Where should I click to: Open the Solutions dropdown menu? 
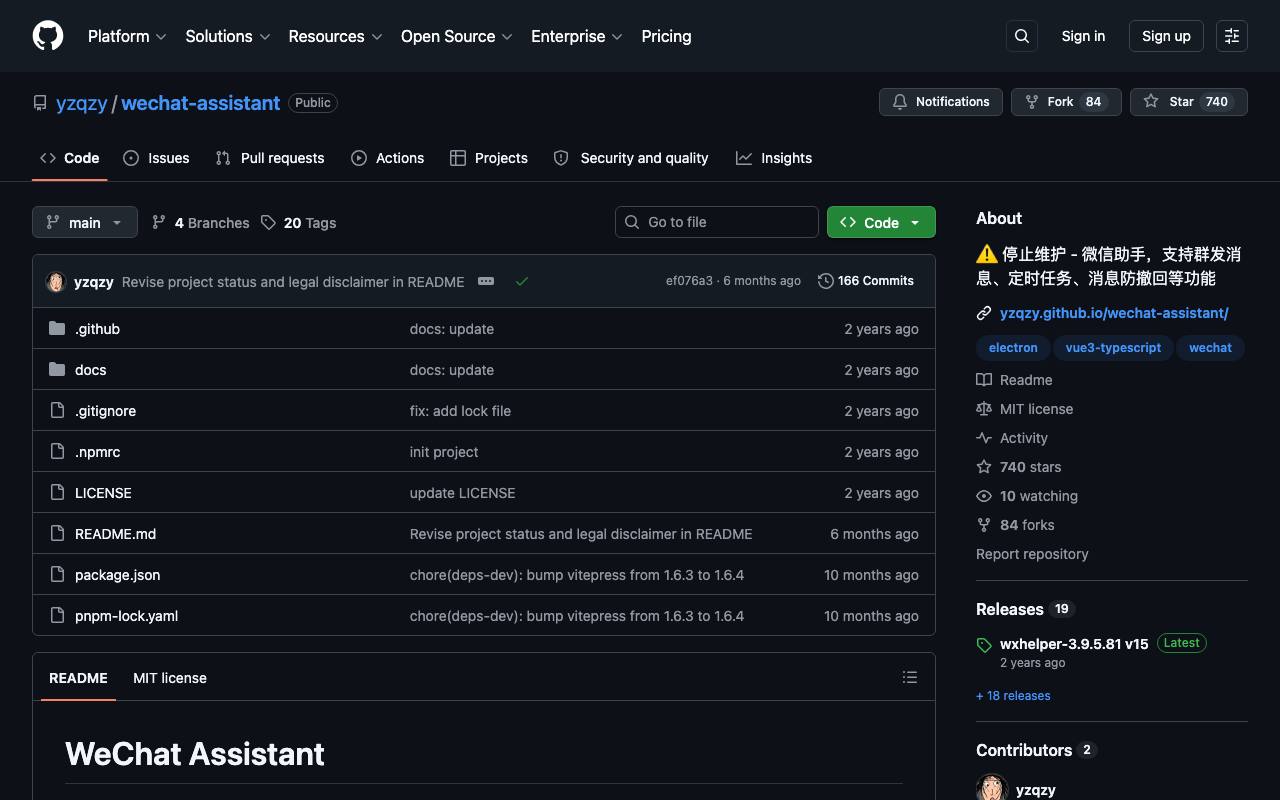pyautogui.click(x=228, y=36)
